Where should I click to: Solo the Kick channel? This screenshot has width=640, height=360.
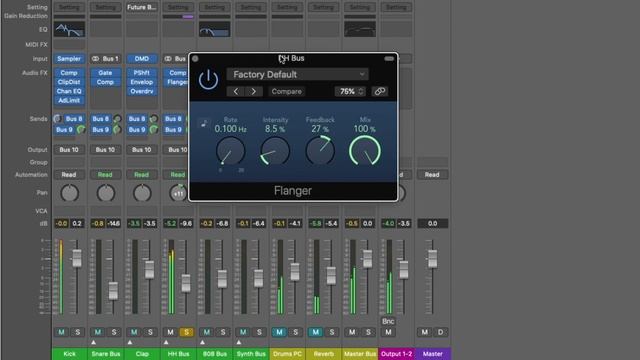tap(78, 332)
